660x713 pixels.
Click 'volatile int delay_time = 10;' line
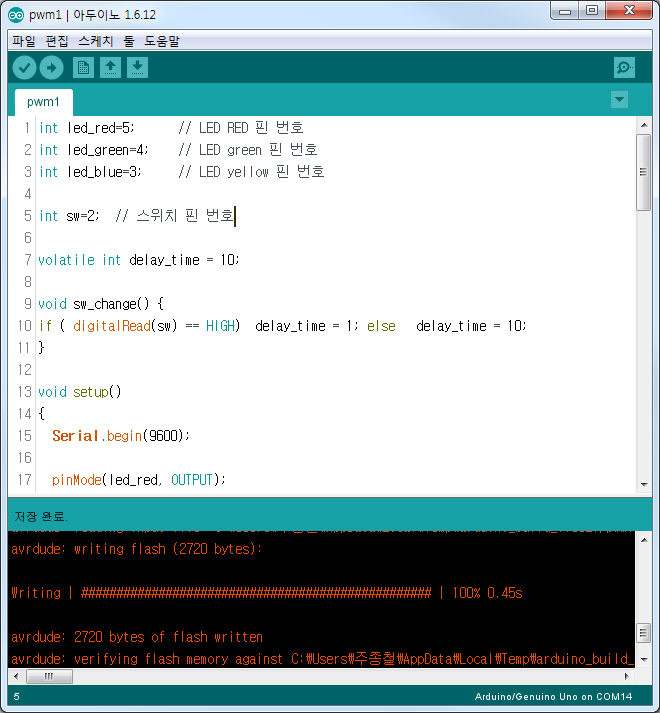pos(138,260)
